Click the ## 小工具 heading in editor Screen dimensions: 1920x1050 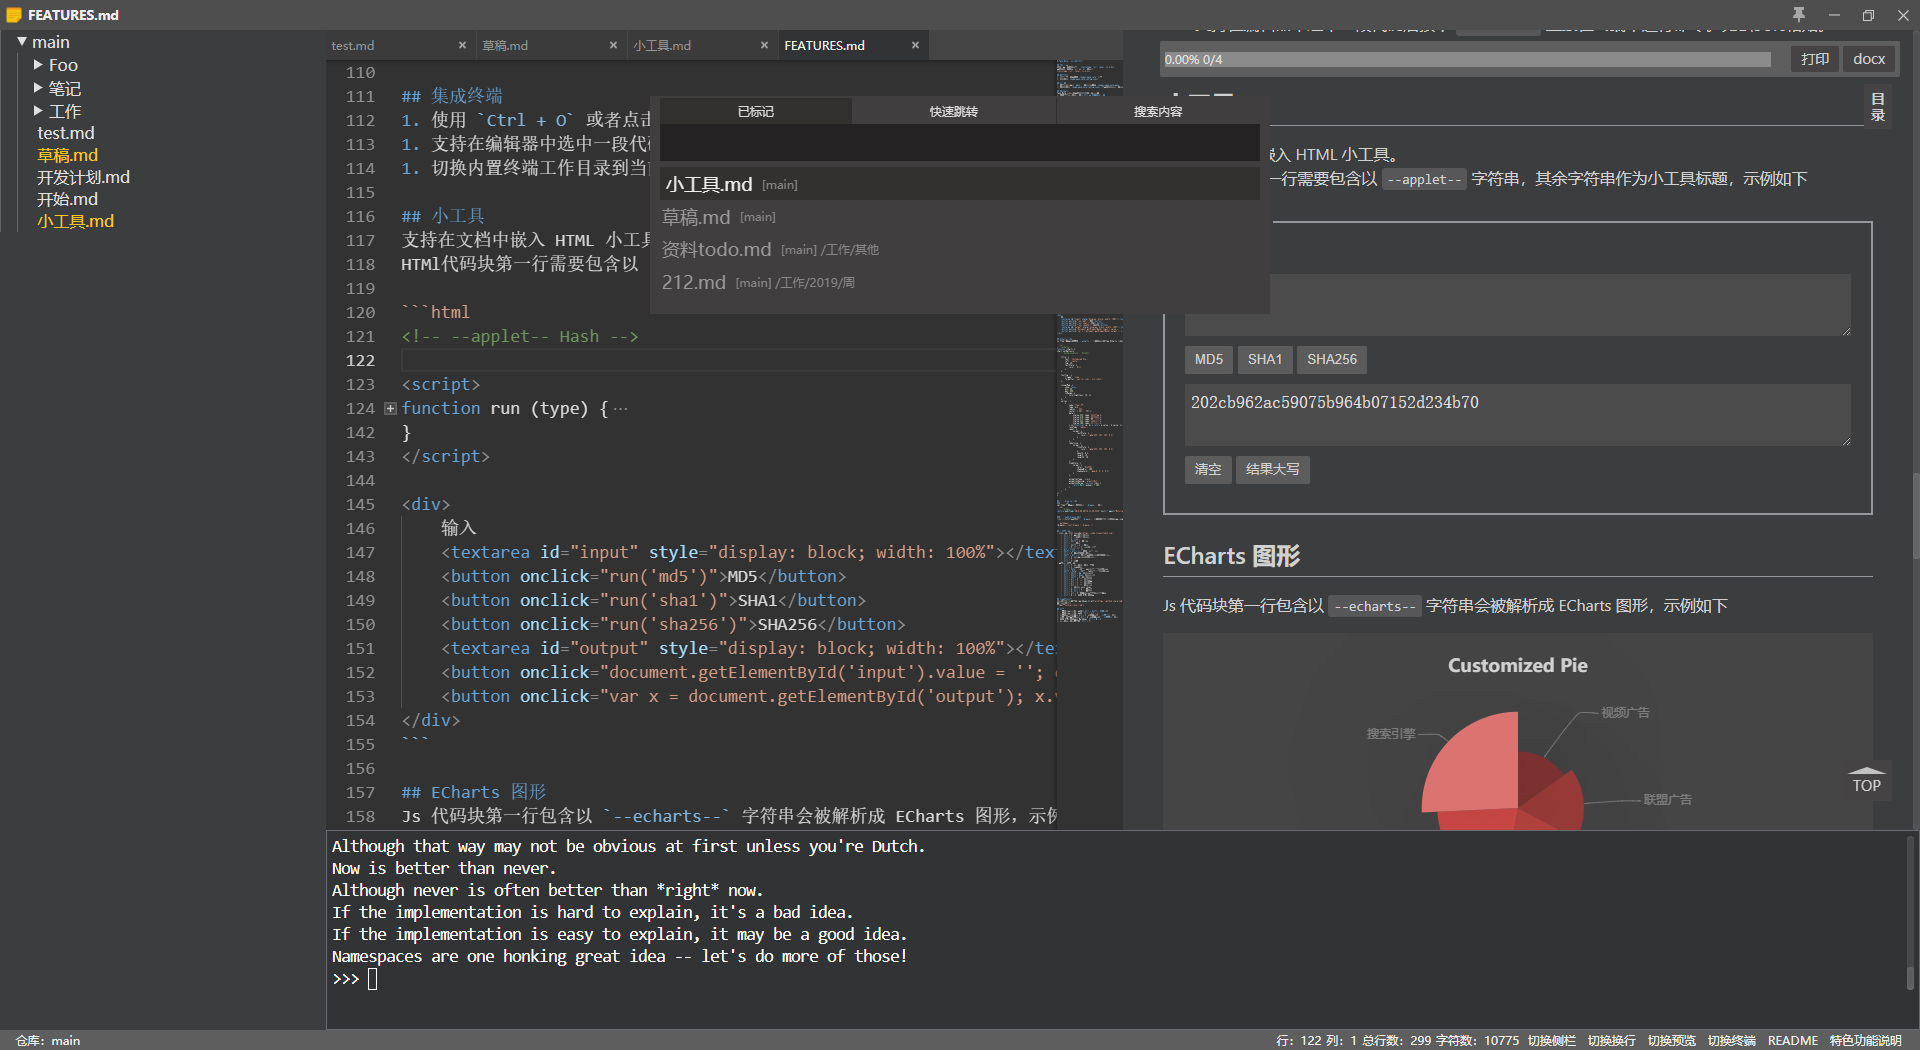pos(443,216)
